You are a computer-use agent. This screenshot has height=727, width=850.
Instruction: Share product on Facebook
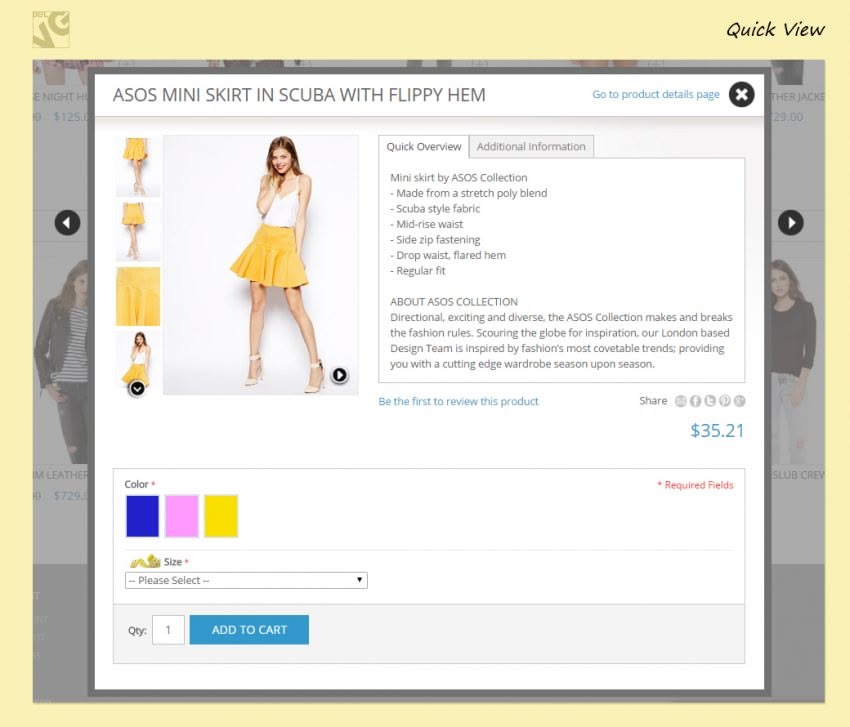695,401
